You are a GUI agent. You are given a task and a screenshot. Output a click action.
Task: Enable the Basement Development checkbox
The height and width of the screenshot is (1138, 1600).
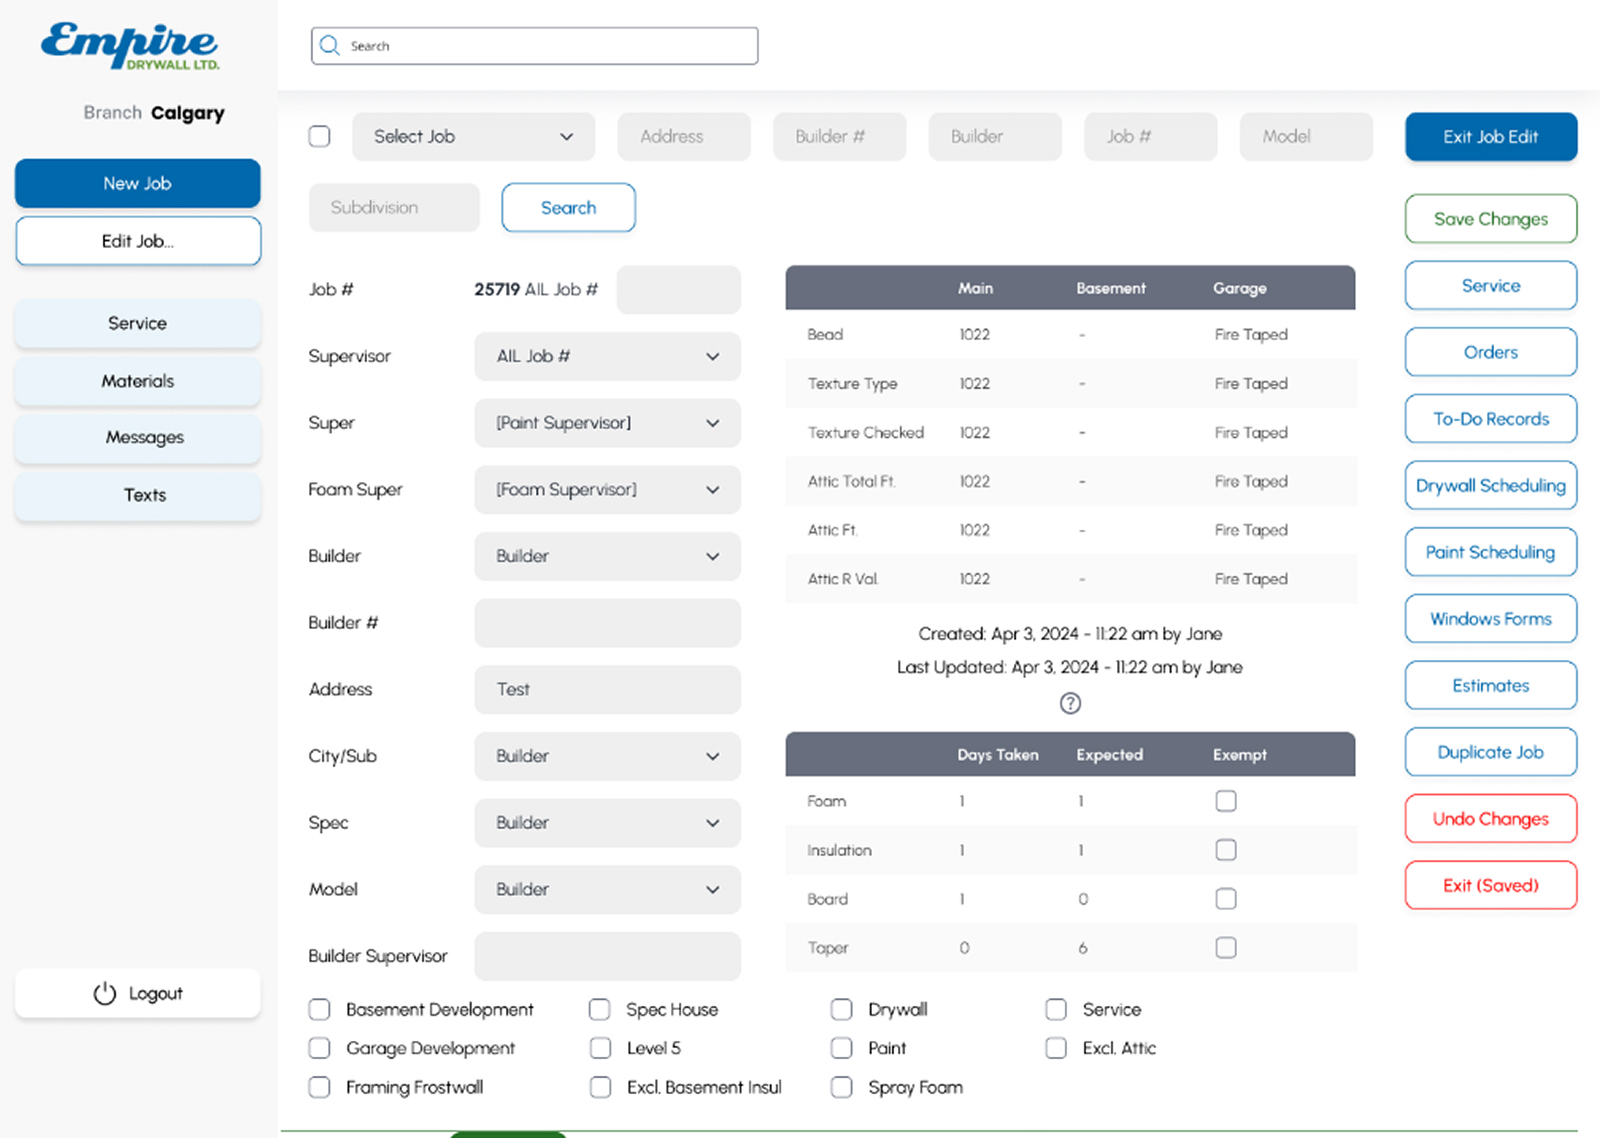[x=319, y=1009]
